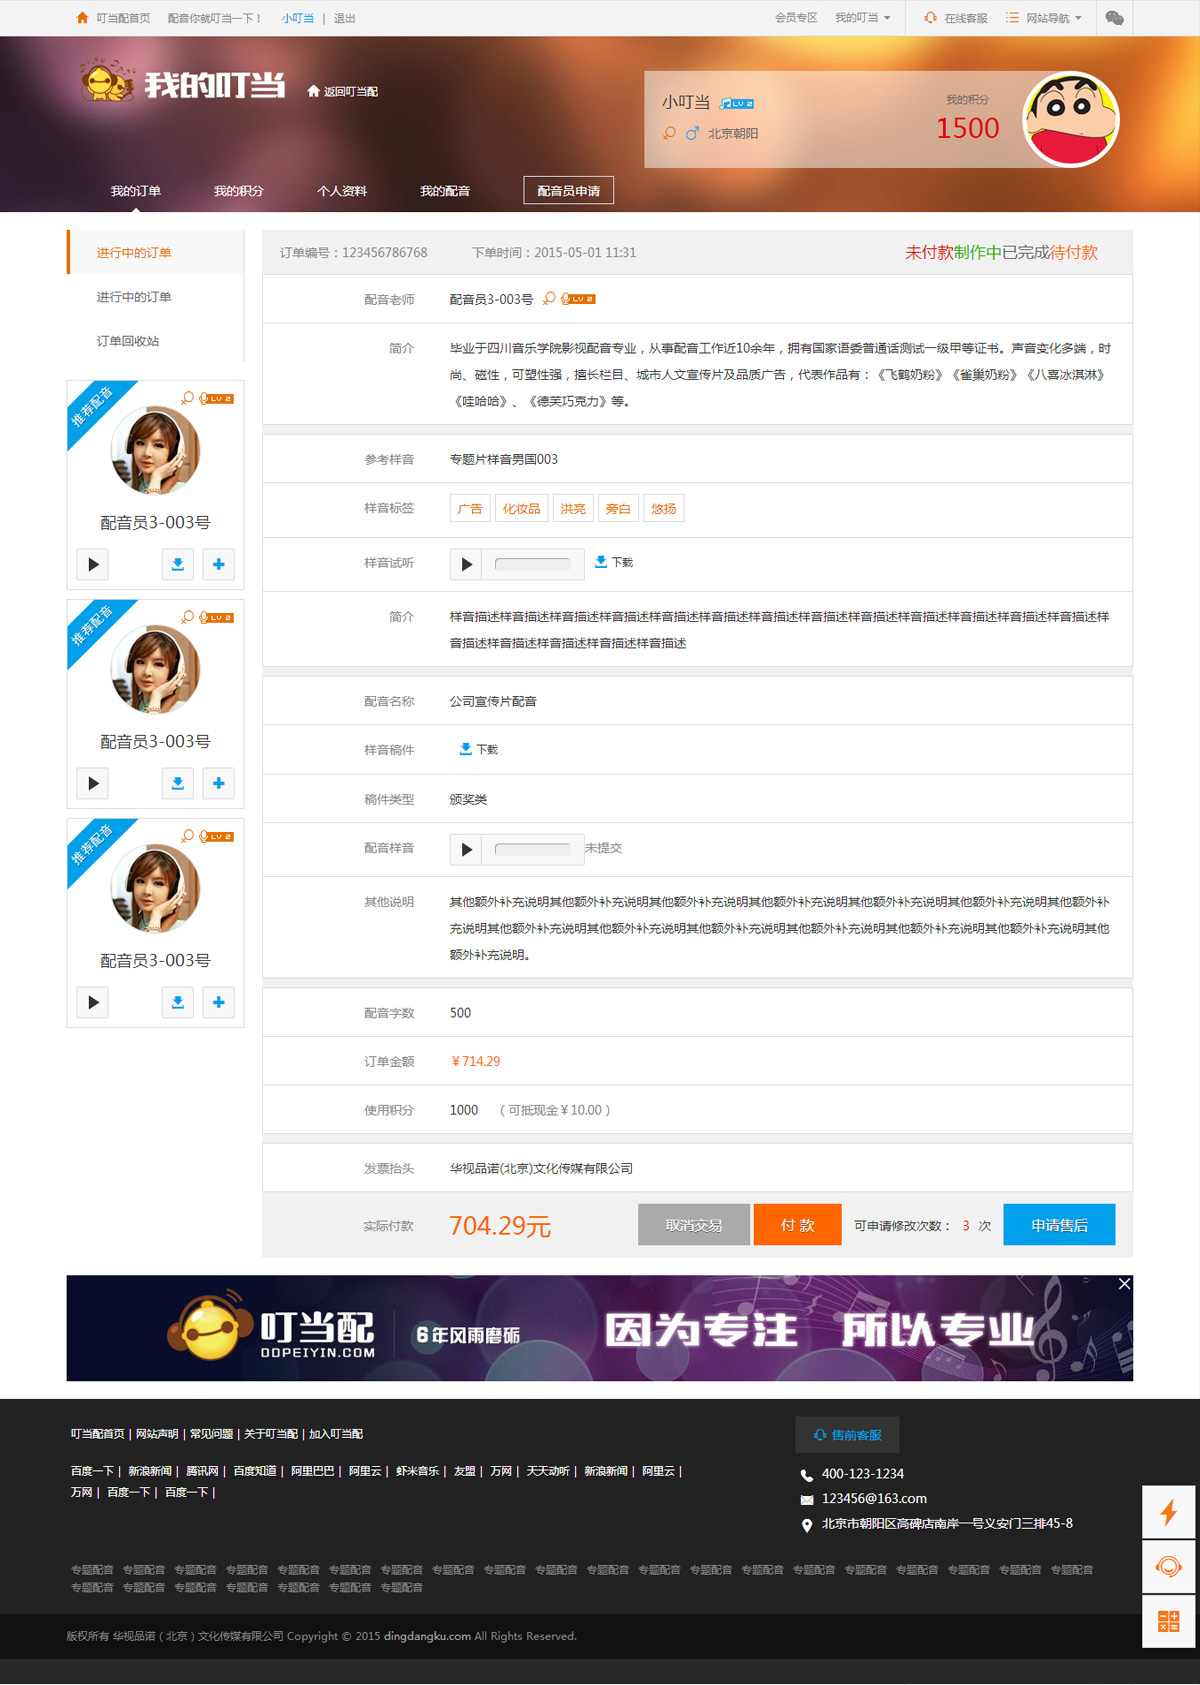
Task: Open the 我的订单 tab
Action: [136, 191]
